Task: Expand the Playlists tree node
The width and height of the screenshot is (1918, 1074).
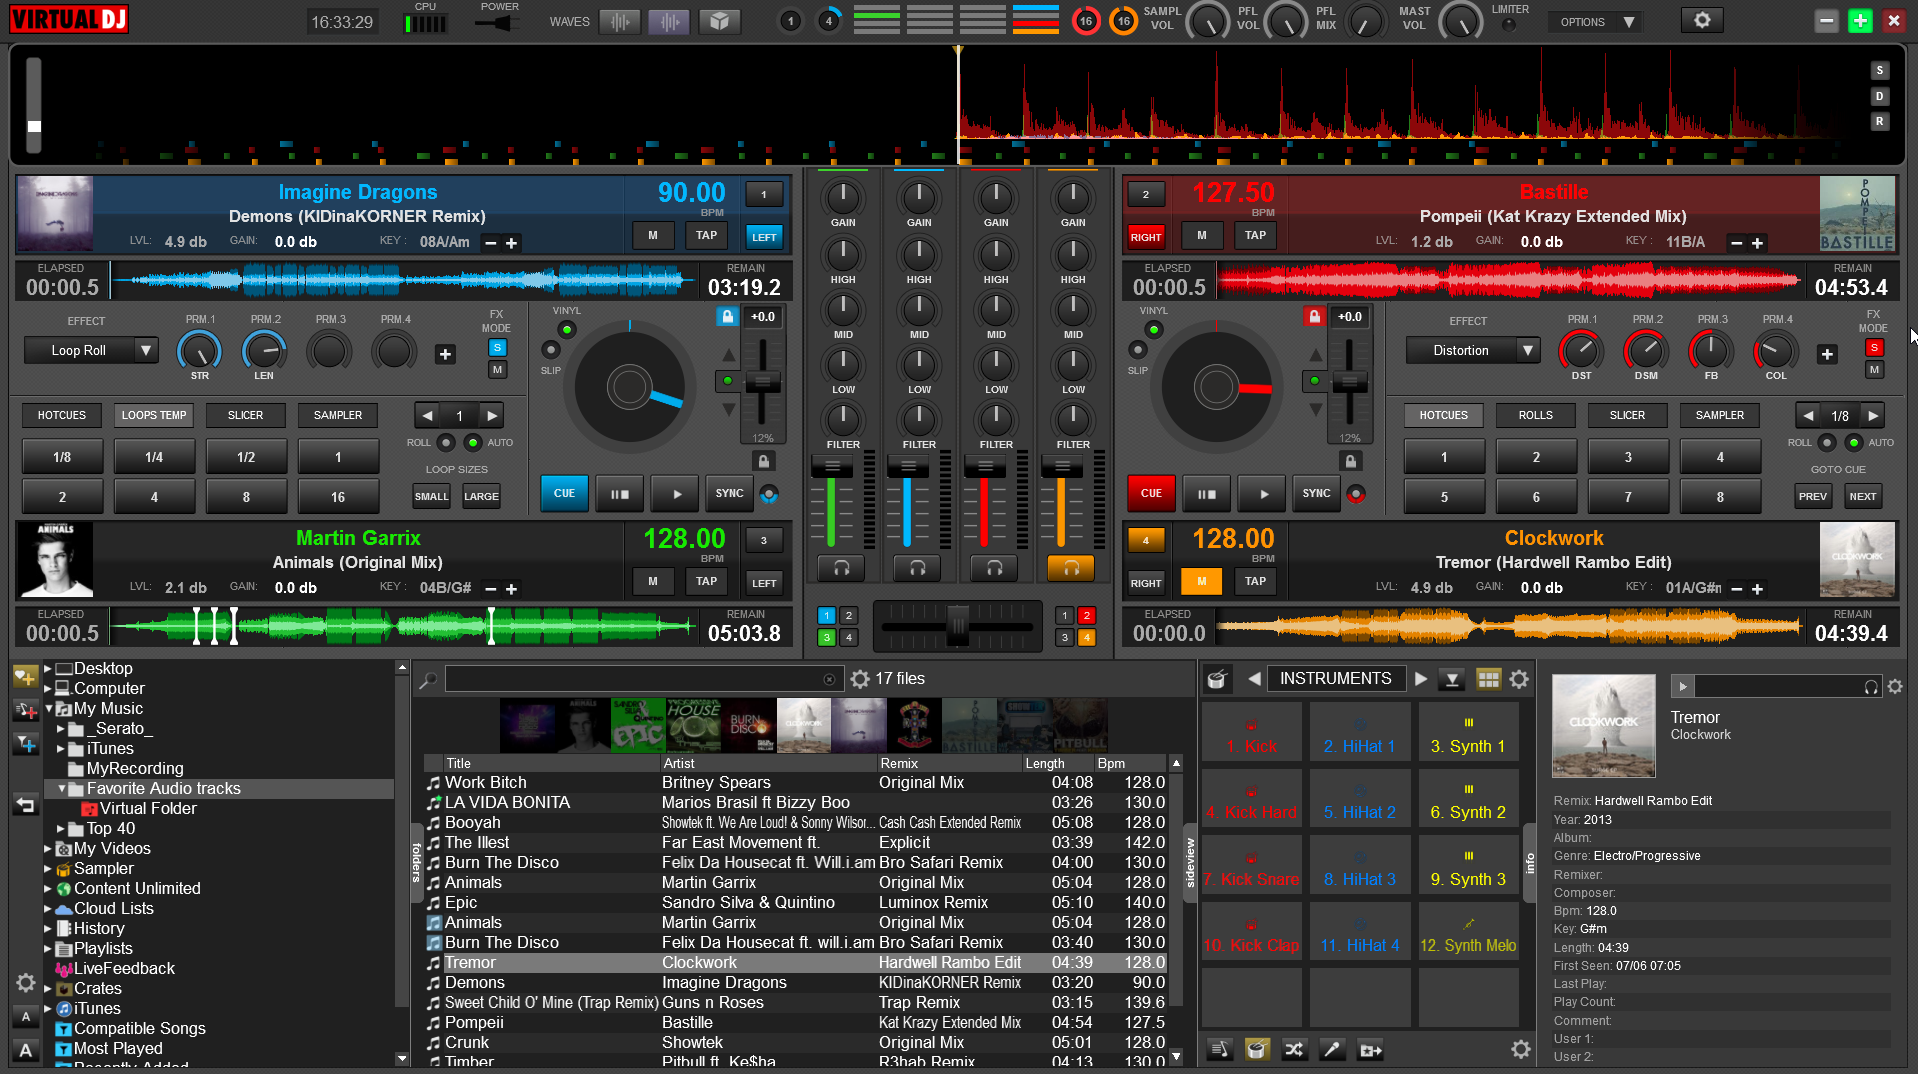Action: pos(48,948)
